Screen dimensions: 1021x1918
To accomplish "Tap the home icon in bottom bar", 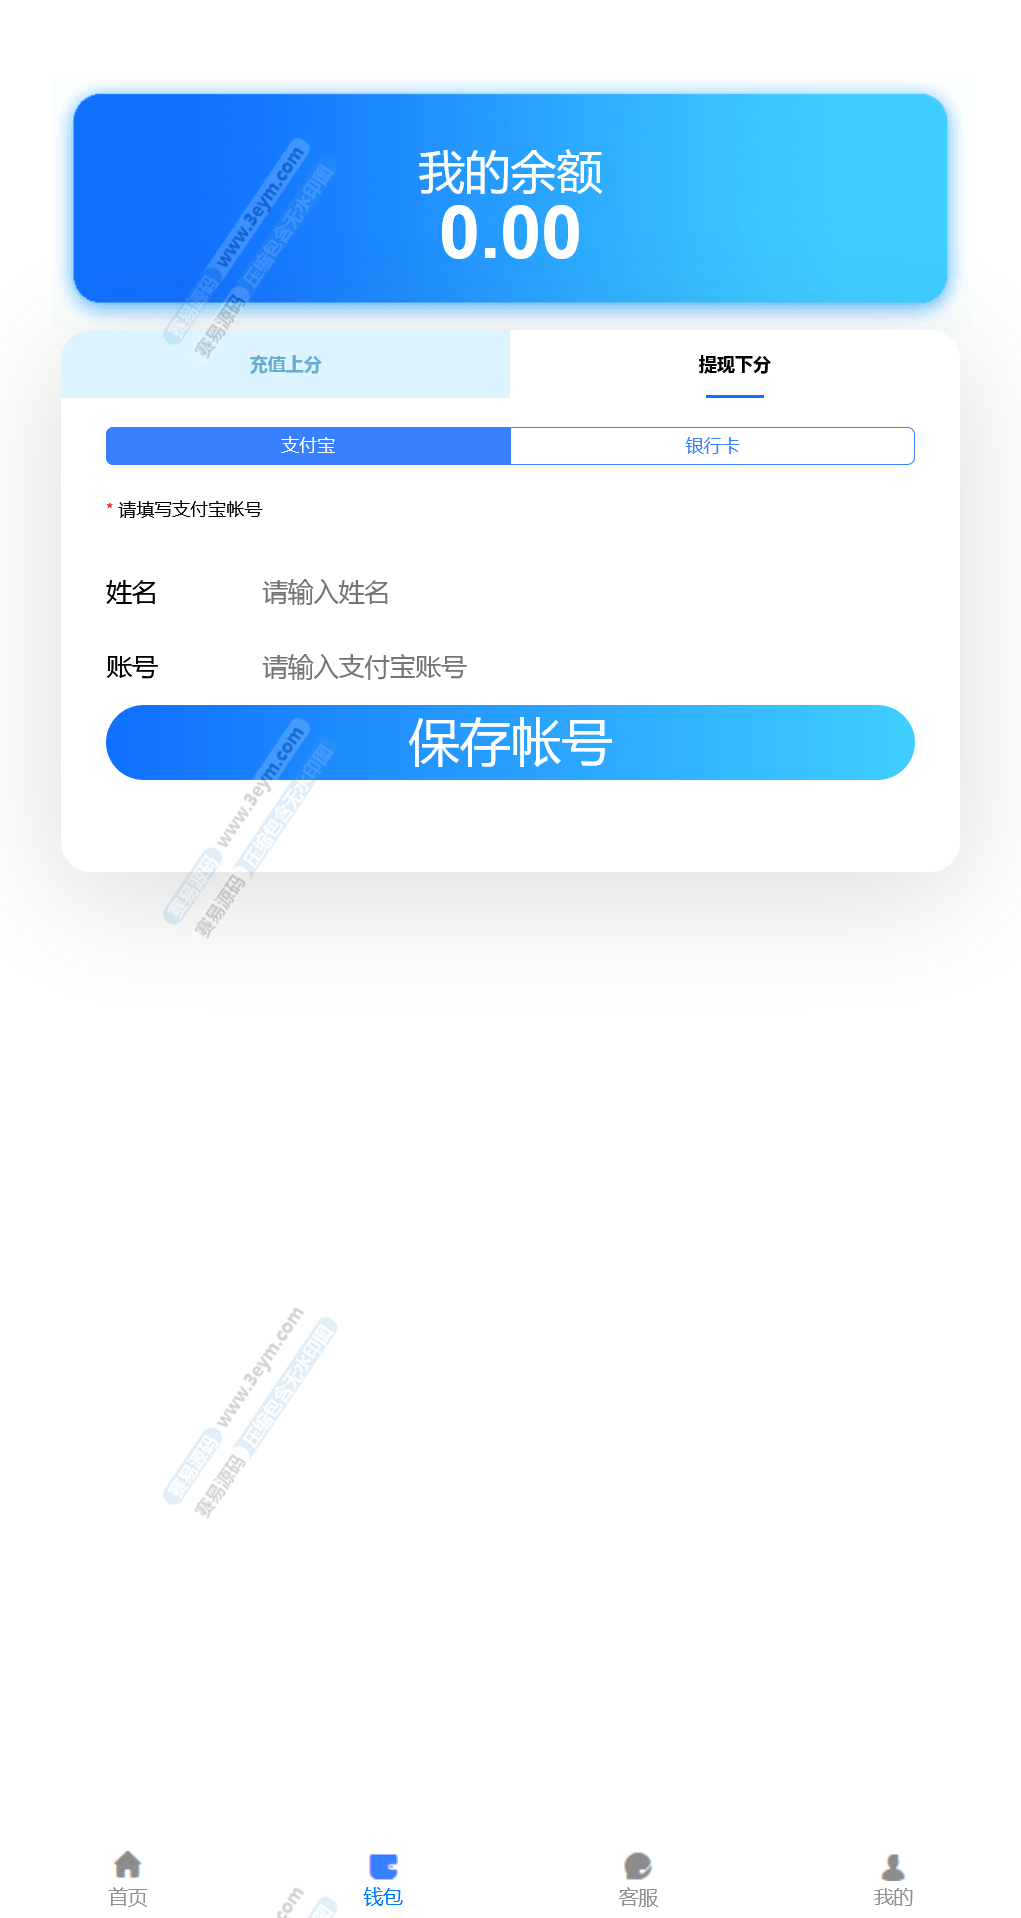I will pyautogui.click(x=128, y=1864).
